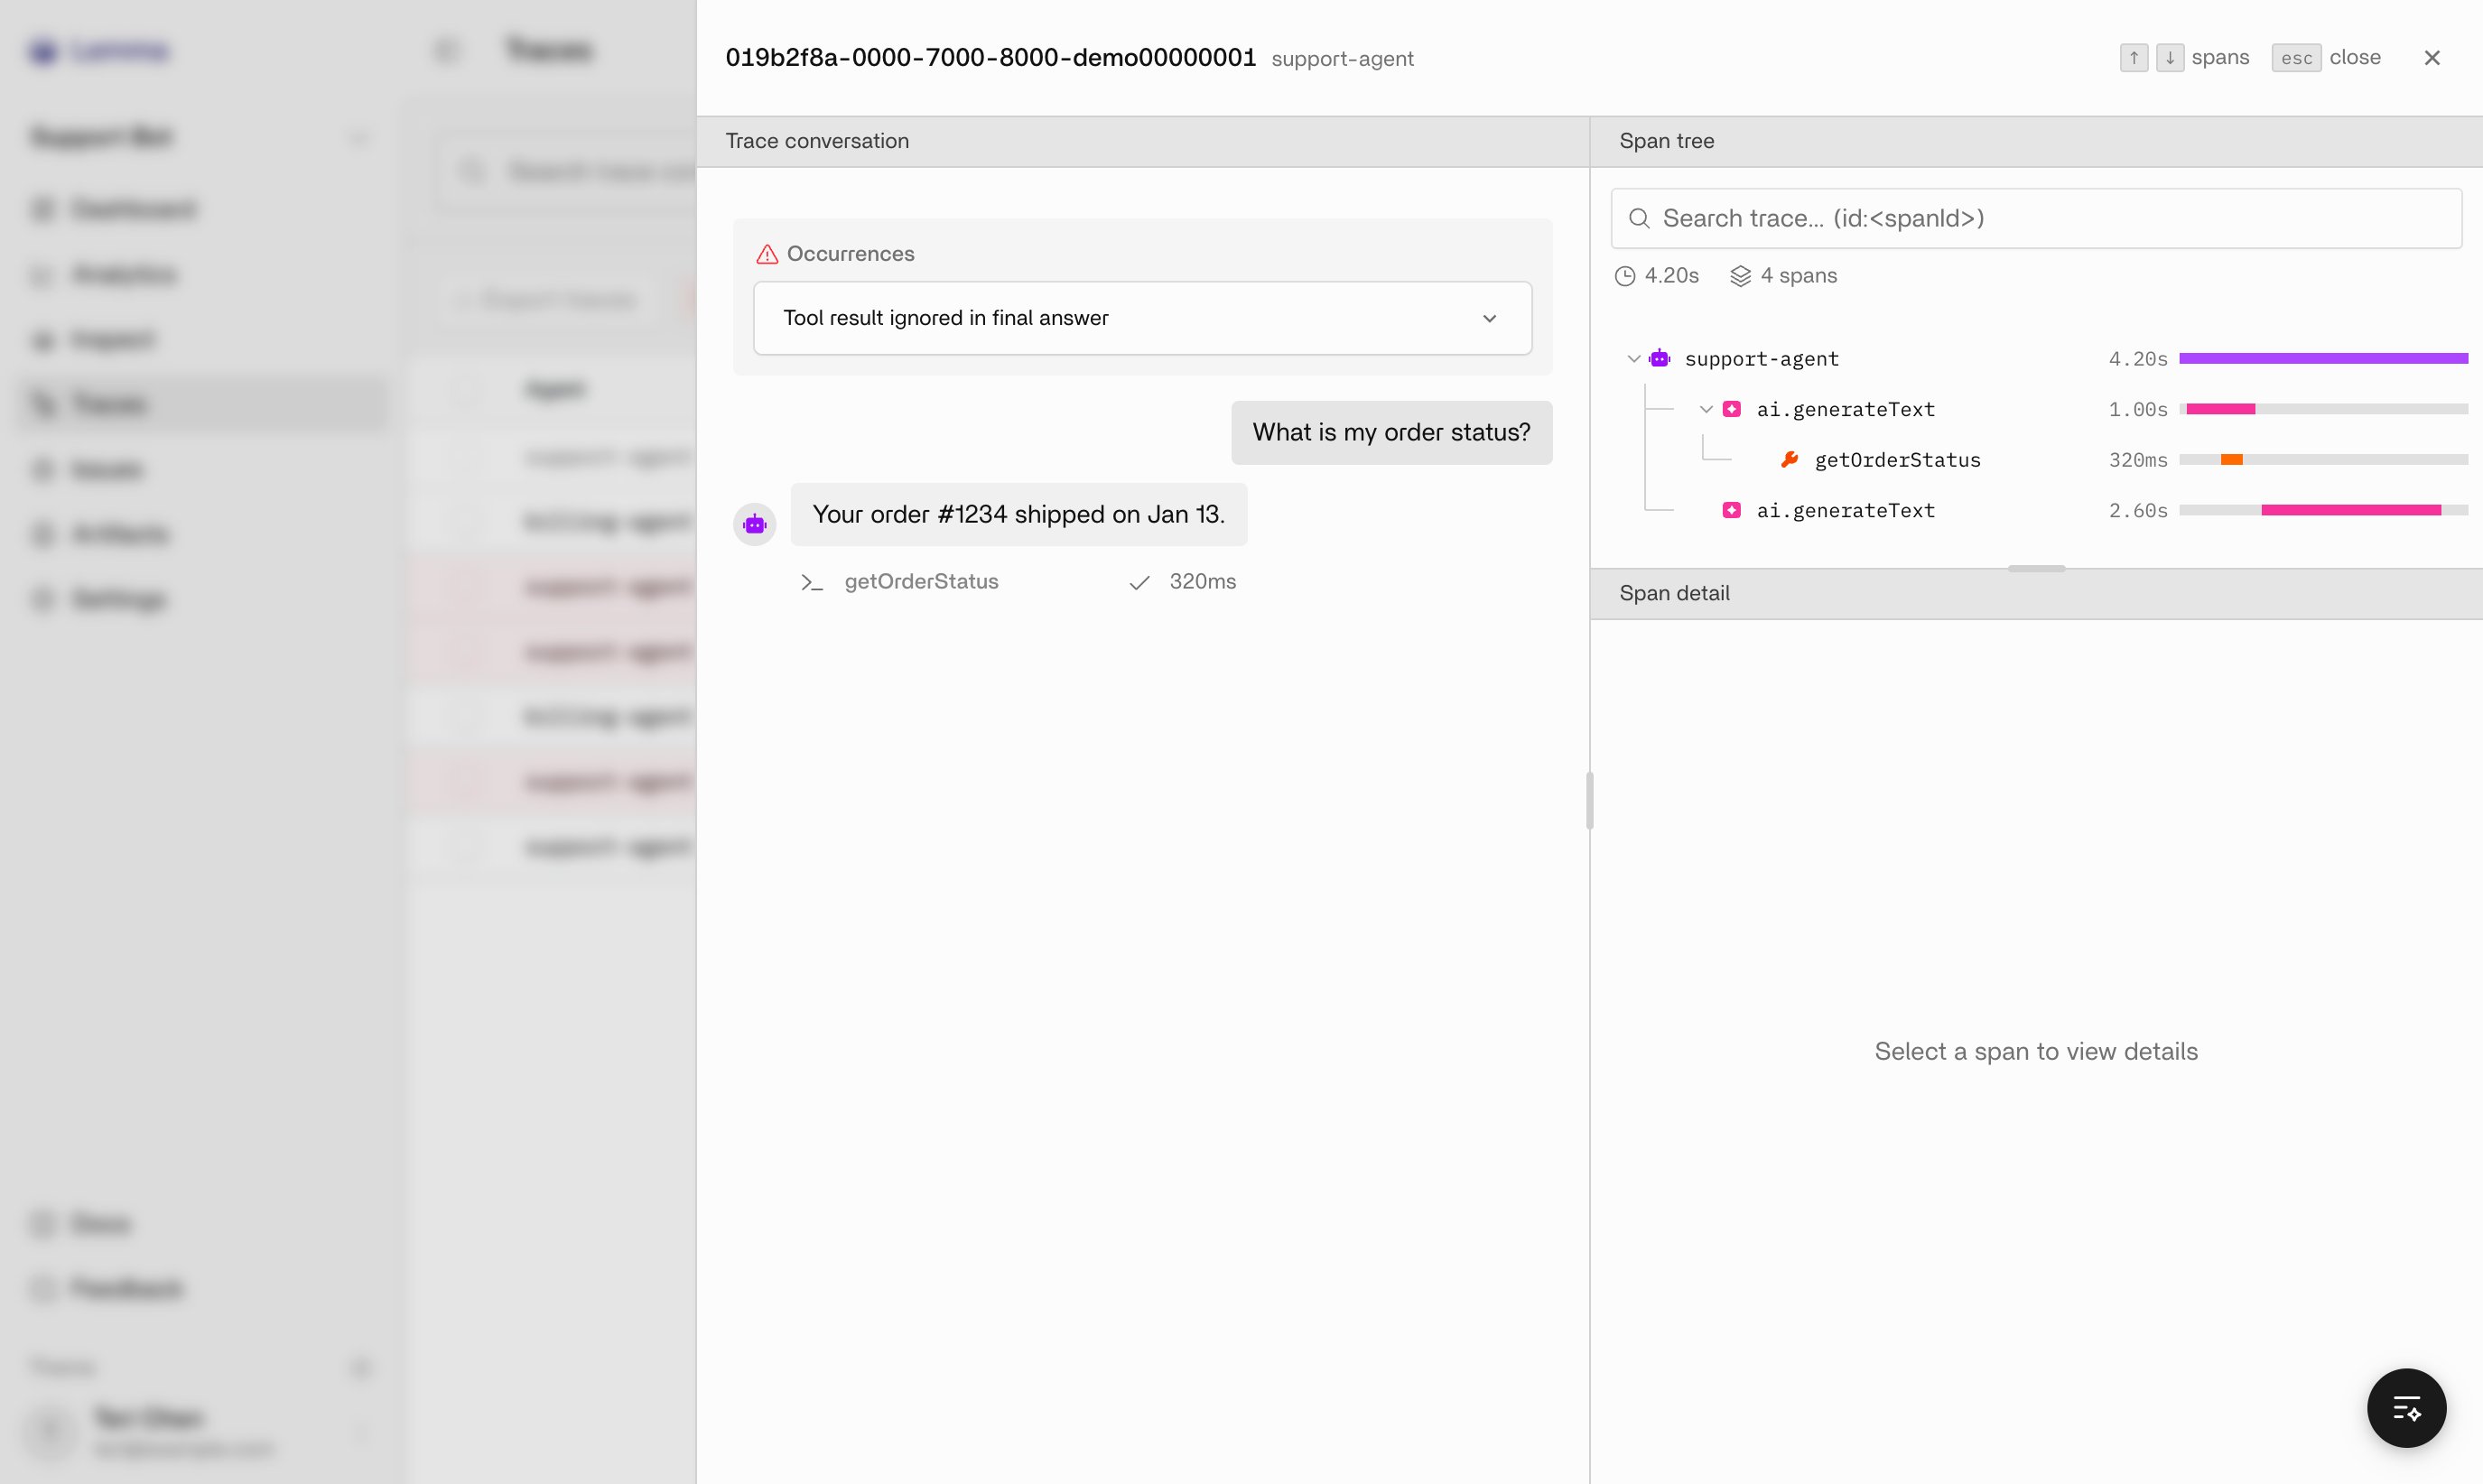The width and height of the screenshot is (2483, 1484).
Task: Click the vertical divider handle between panels
Action: [x=1589, y=800]
